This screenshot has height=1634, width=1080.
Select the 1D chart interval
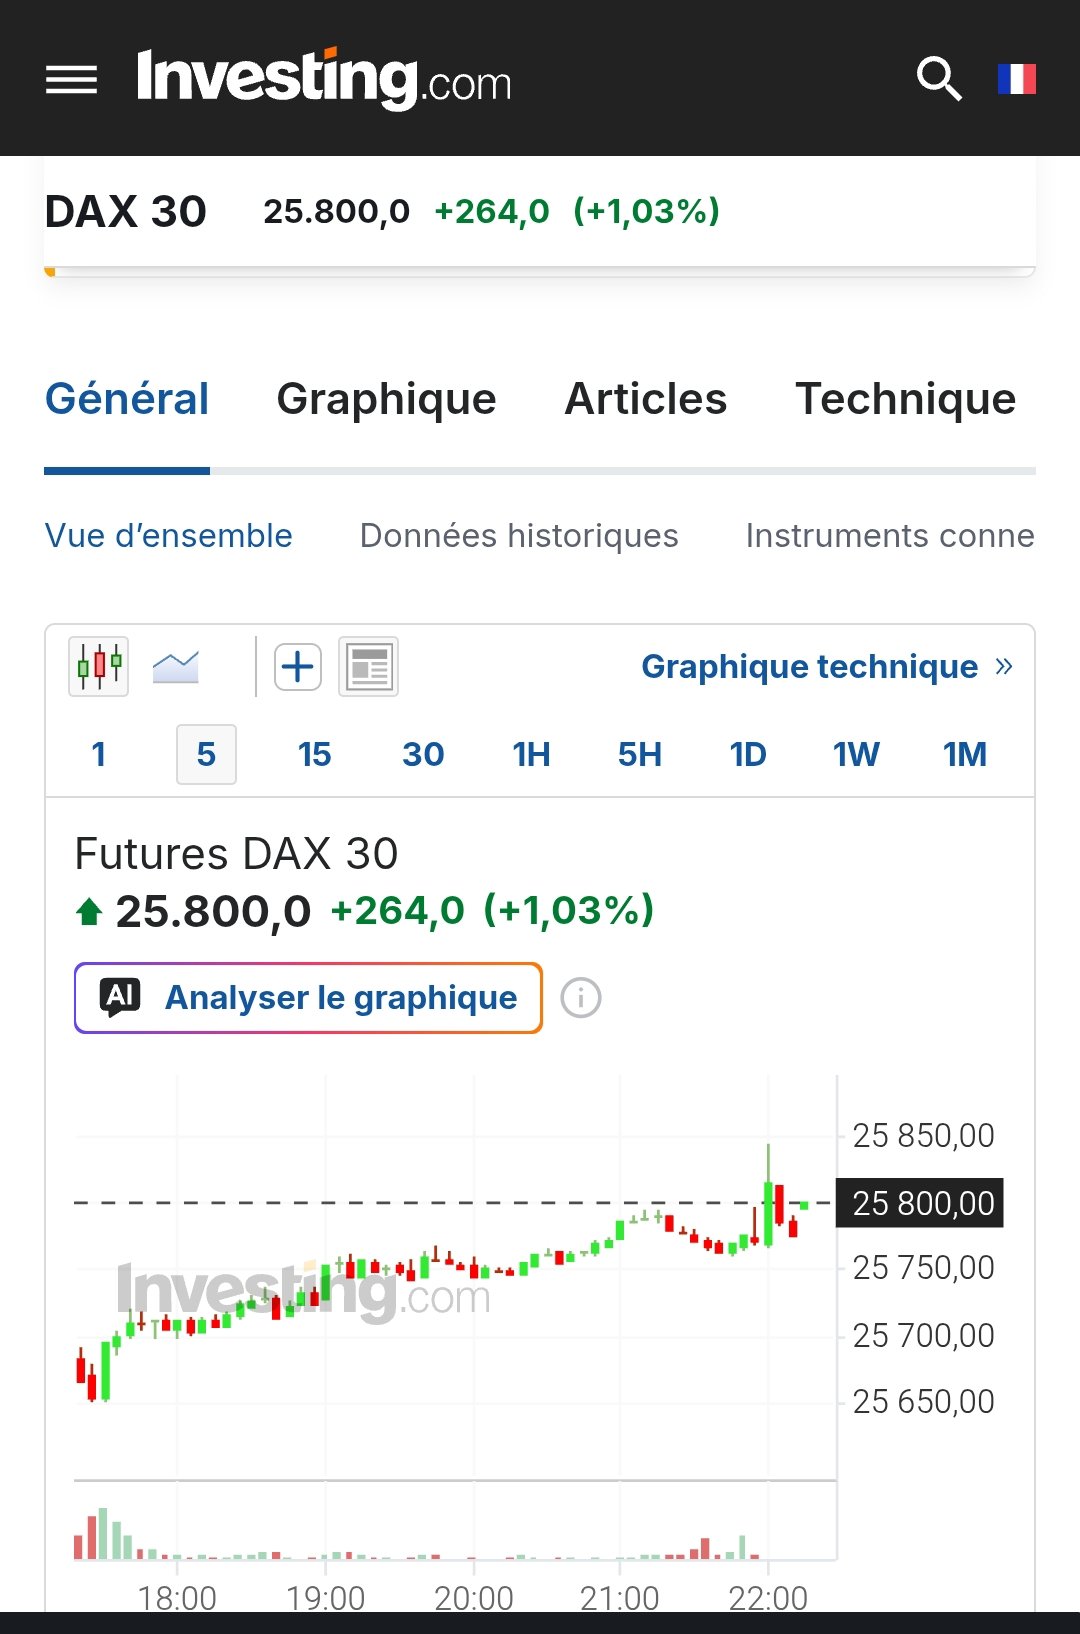pyautogui.click(x=747, y=754)
